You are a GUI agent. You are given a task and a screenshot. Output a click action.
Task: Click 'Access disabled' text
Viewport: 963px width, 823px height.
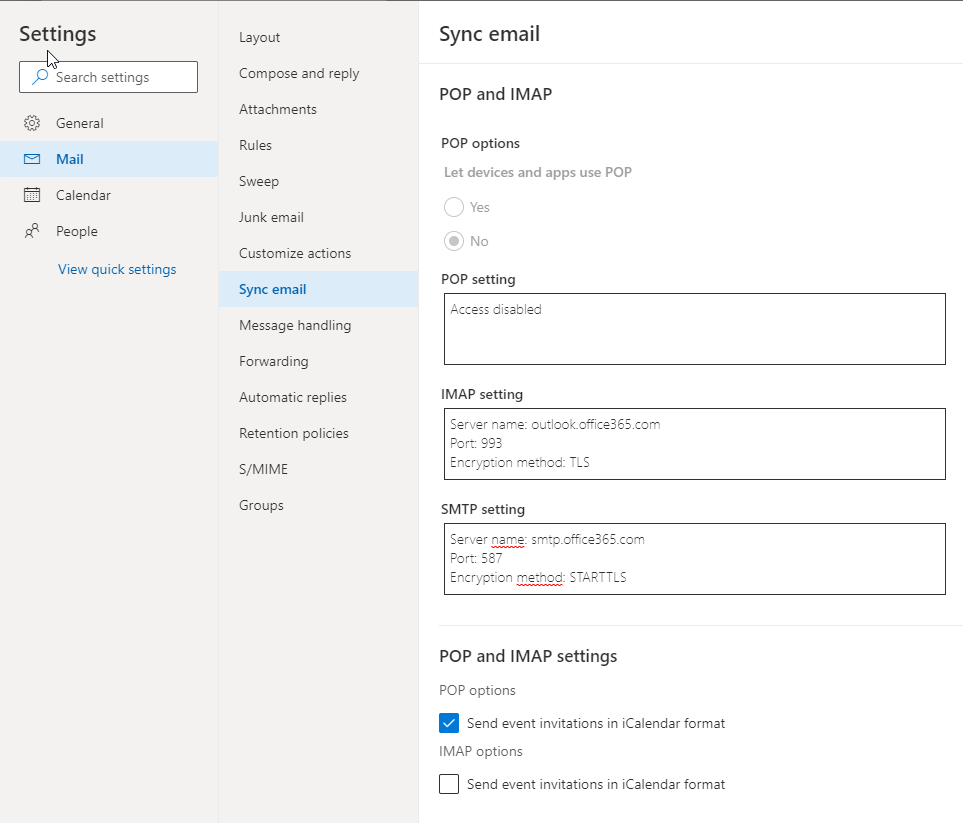point(496,309)
